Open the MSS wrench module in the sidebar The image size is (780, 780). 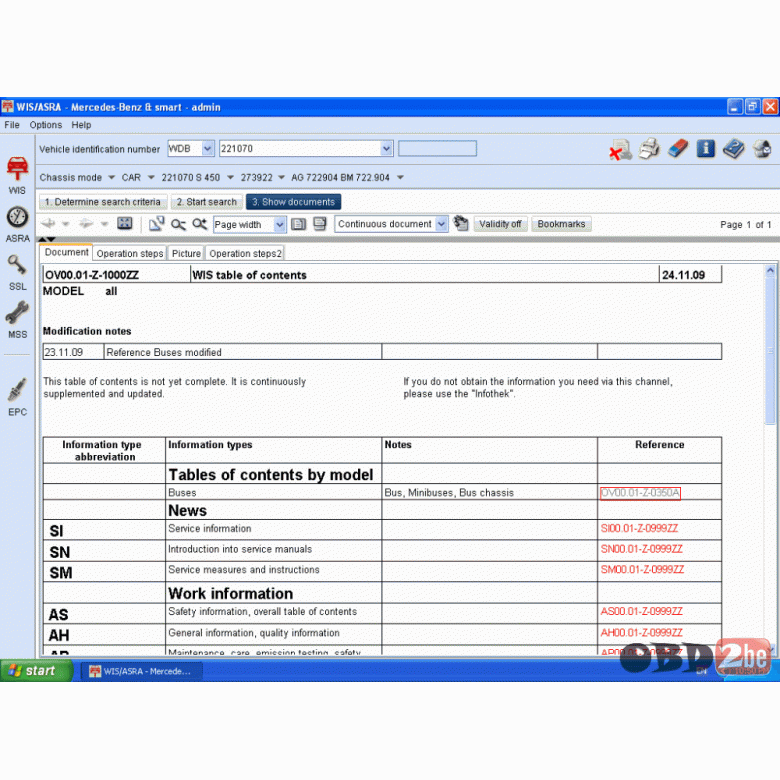pos(17,320)
